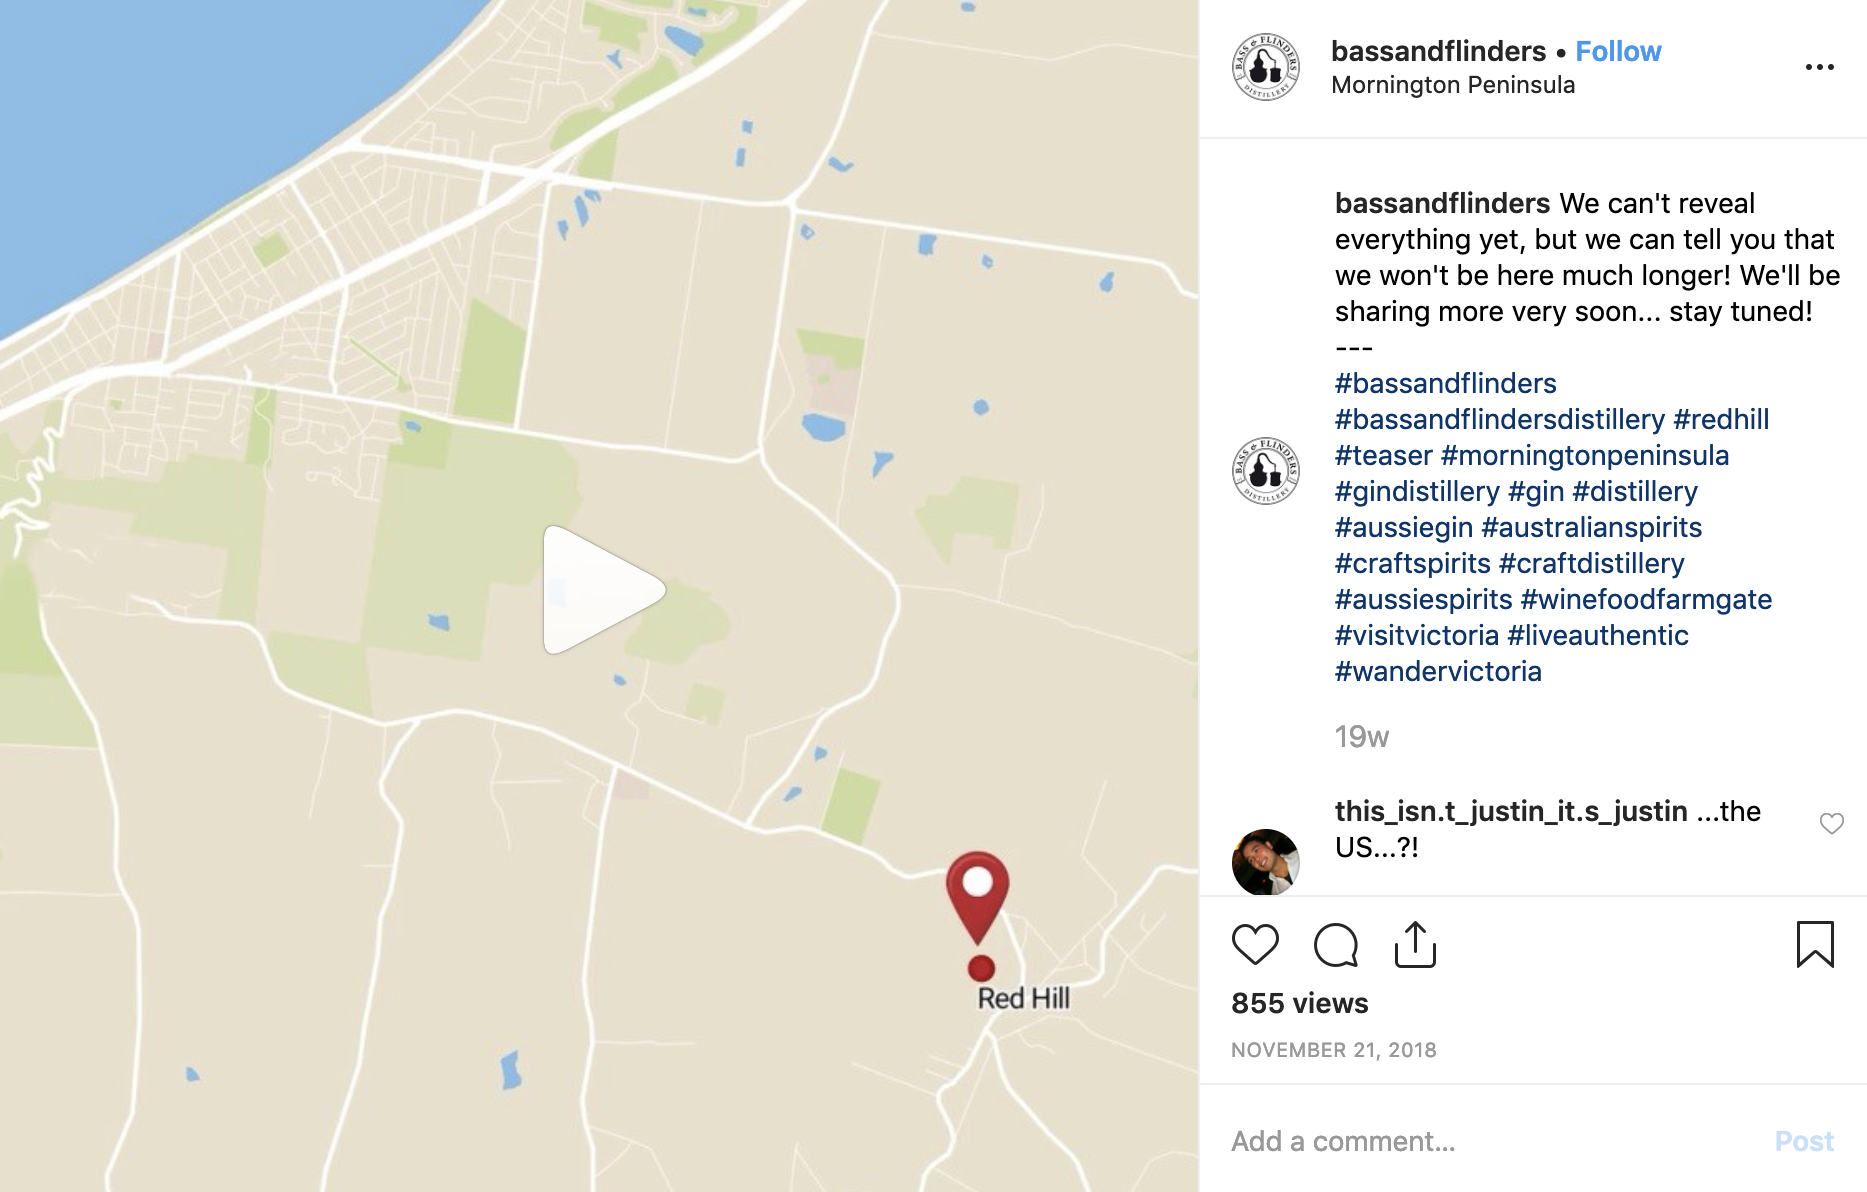Save post with the bookmark icon
This screenshot has width=1867, height=1192.
click(x=1815, y=945)
